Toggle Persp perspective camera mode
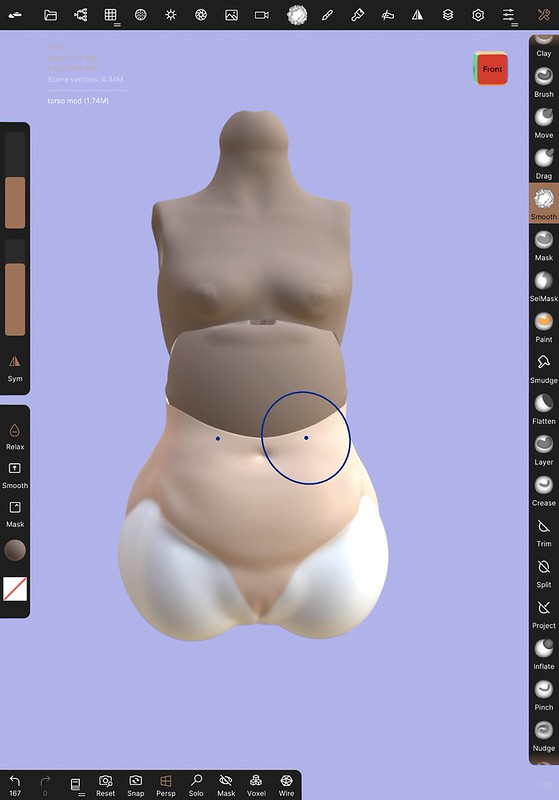The width and height of the screenshot is (559, 800). pos(166,785)
